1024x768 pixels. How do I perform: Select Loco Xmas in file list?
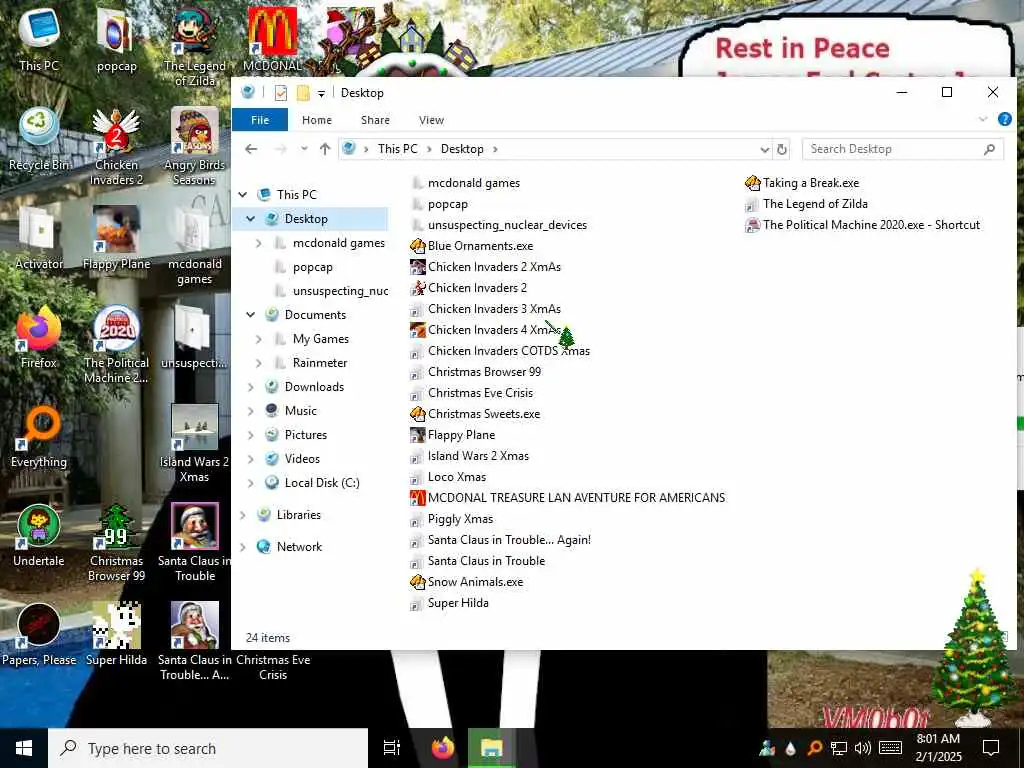(x=456, y=477)
